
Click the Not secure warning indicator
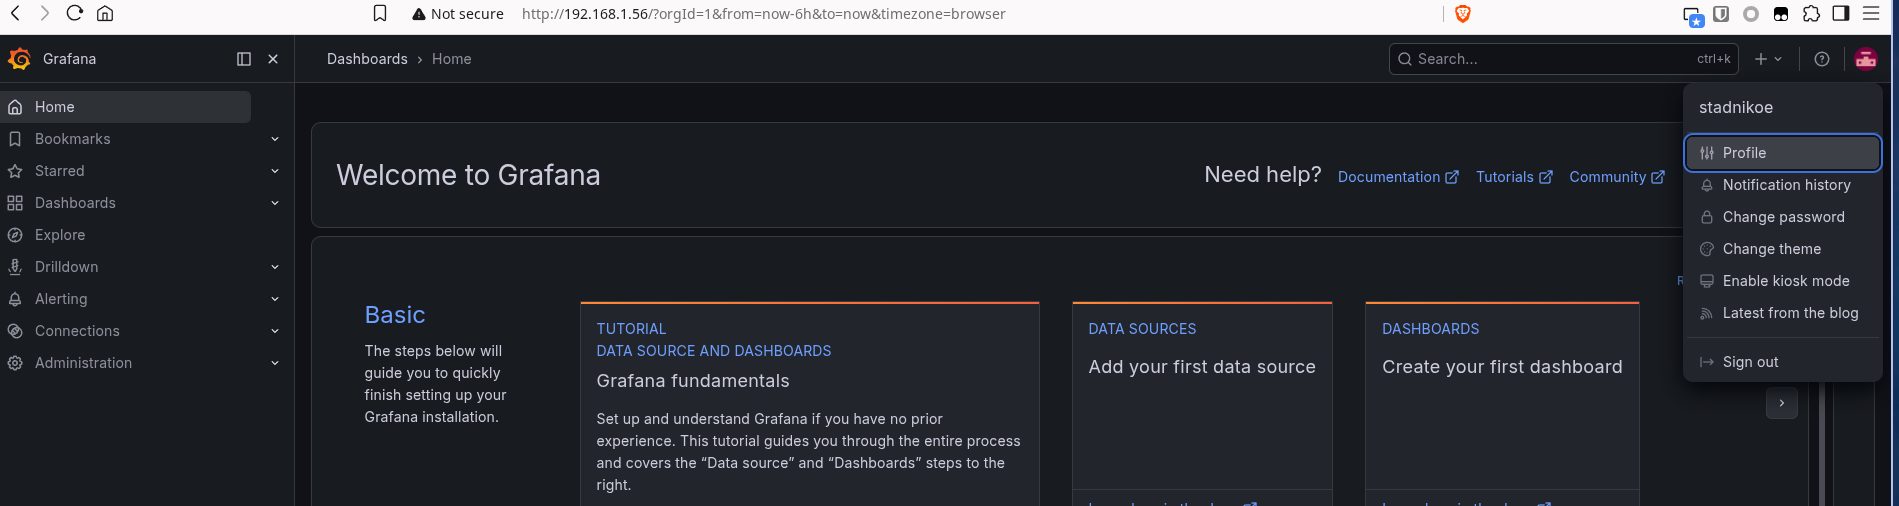click(x=457, y=14)
